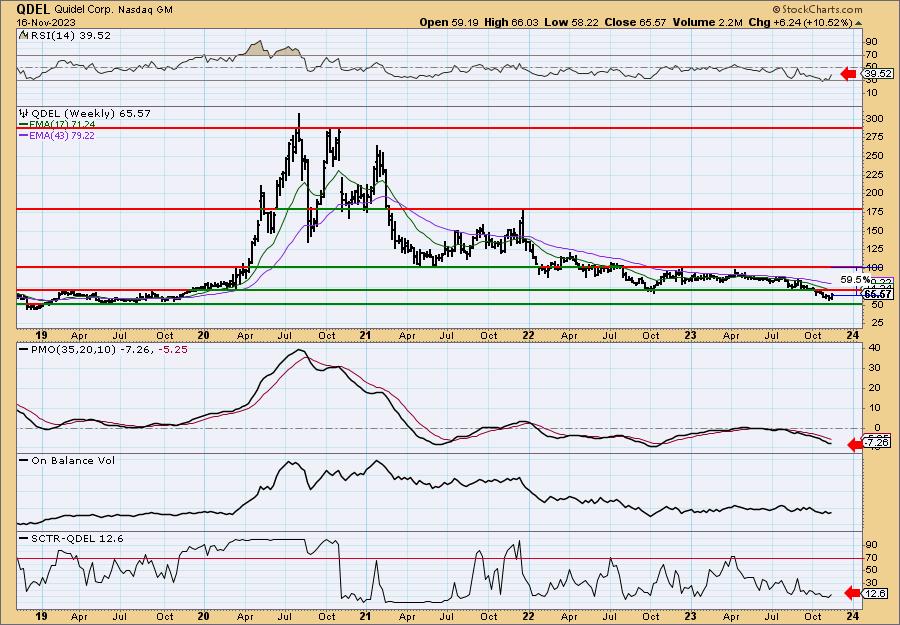Click the green EMA(17) legend line swatch

pyautogui.click(x=24, y=125)
